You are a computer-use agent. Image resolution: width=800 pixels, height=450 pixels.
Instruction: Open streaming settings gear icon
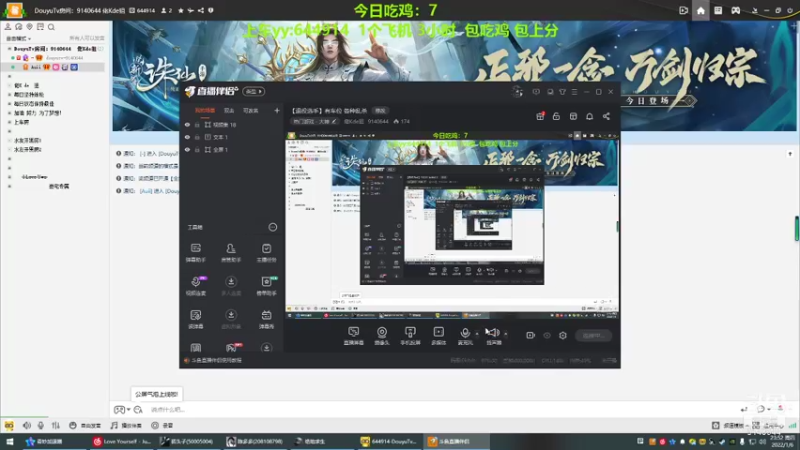click(x=563, y=335)
